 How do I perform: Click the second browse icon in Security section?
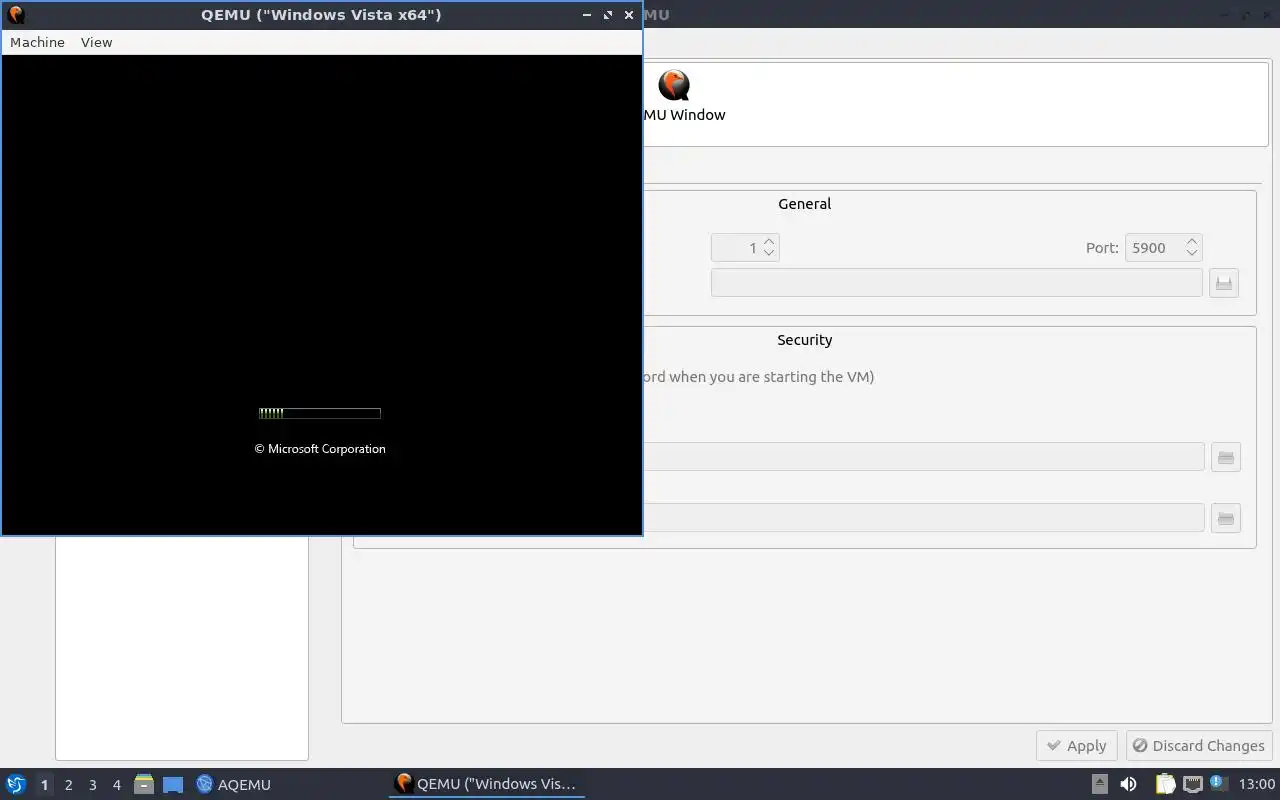pyautogui.click(x=1225, y=518)
